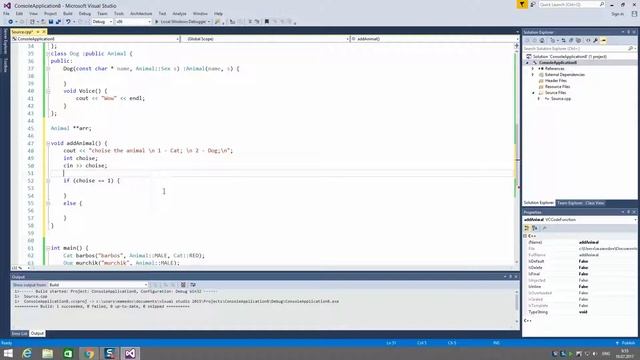Open the ConsoleApplication8 project scope dropdown
The height and width of the screenshot is (360, 640).
pos(96,39)
